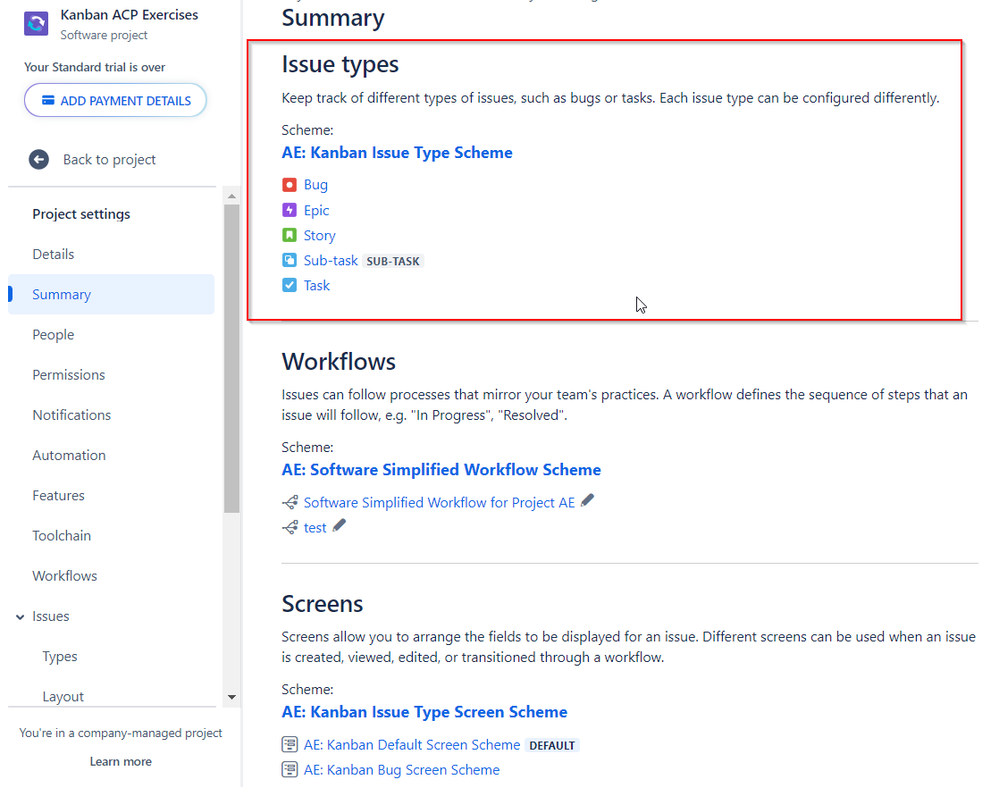Open the Issues sidebar item

coord(51,616)
